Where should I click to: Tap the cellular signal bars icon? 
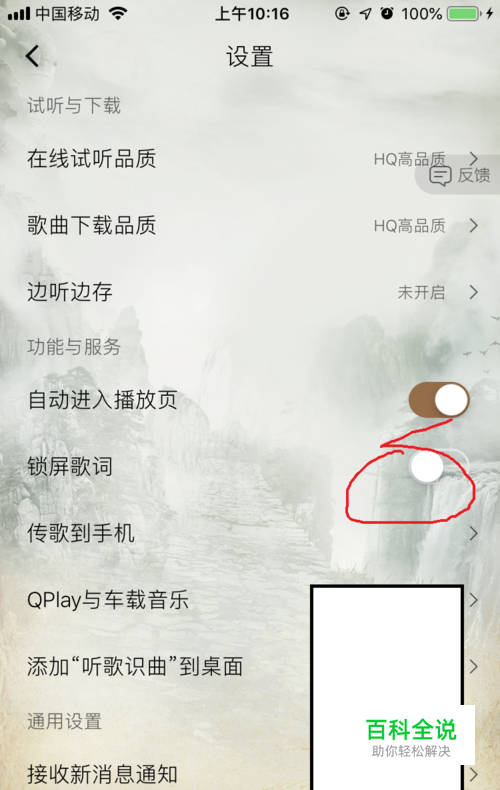(19, 14)
